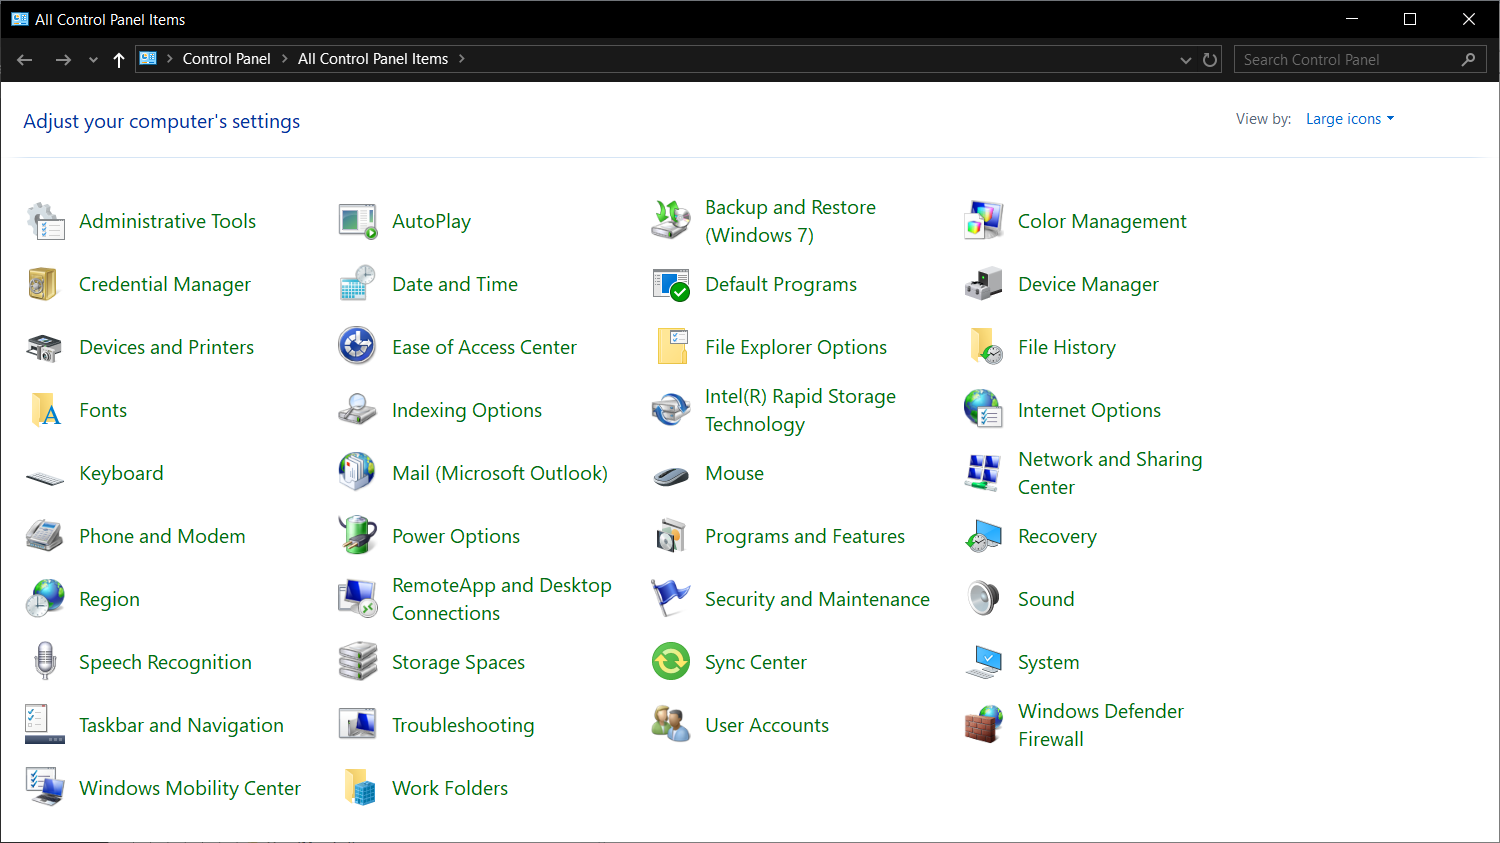Click the Control Panel breadcrumb
This screenshot has height=843, width=1500.
pos(226,59)
